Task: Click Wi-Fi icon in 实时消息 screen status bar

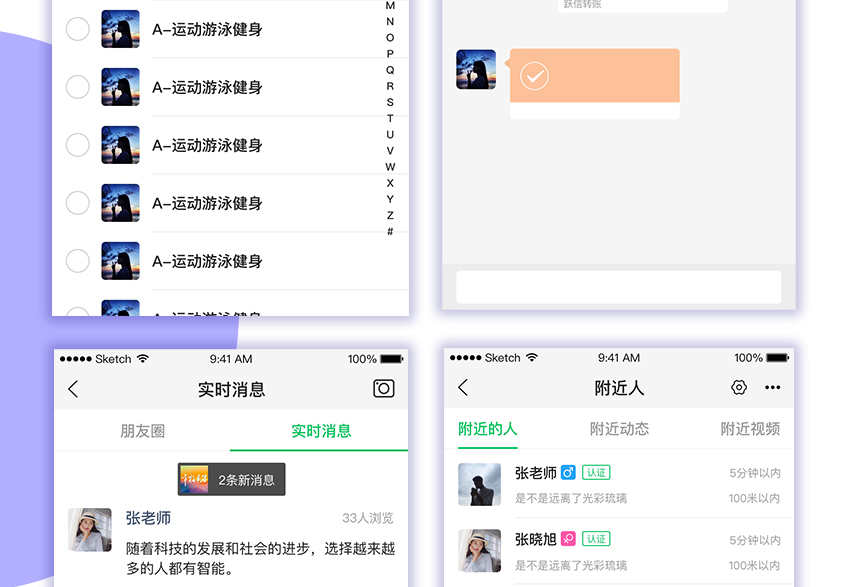Action: pyautogui.click(x=143, y=359)
